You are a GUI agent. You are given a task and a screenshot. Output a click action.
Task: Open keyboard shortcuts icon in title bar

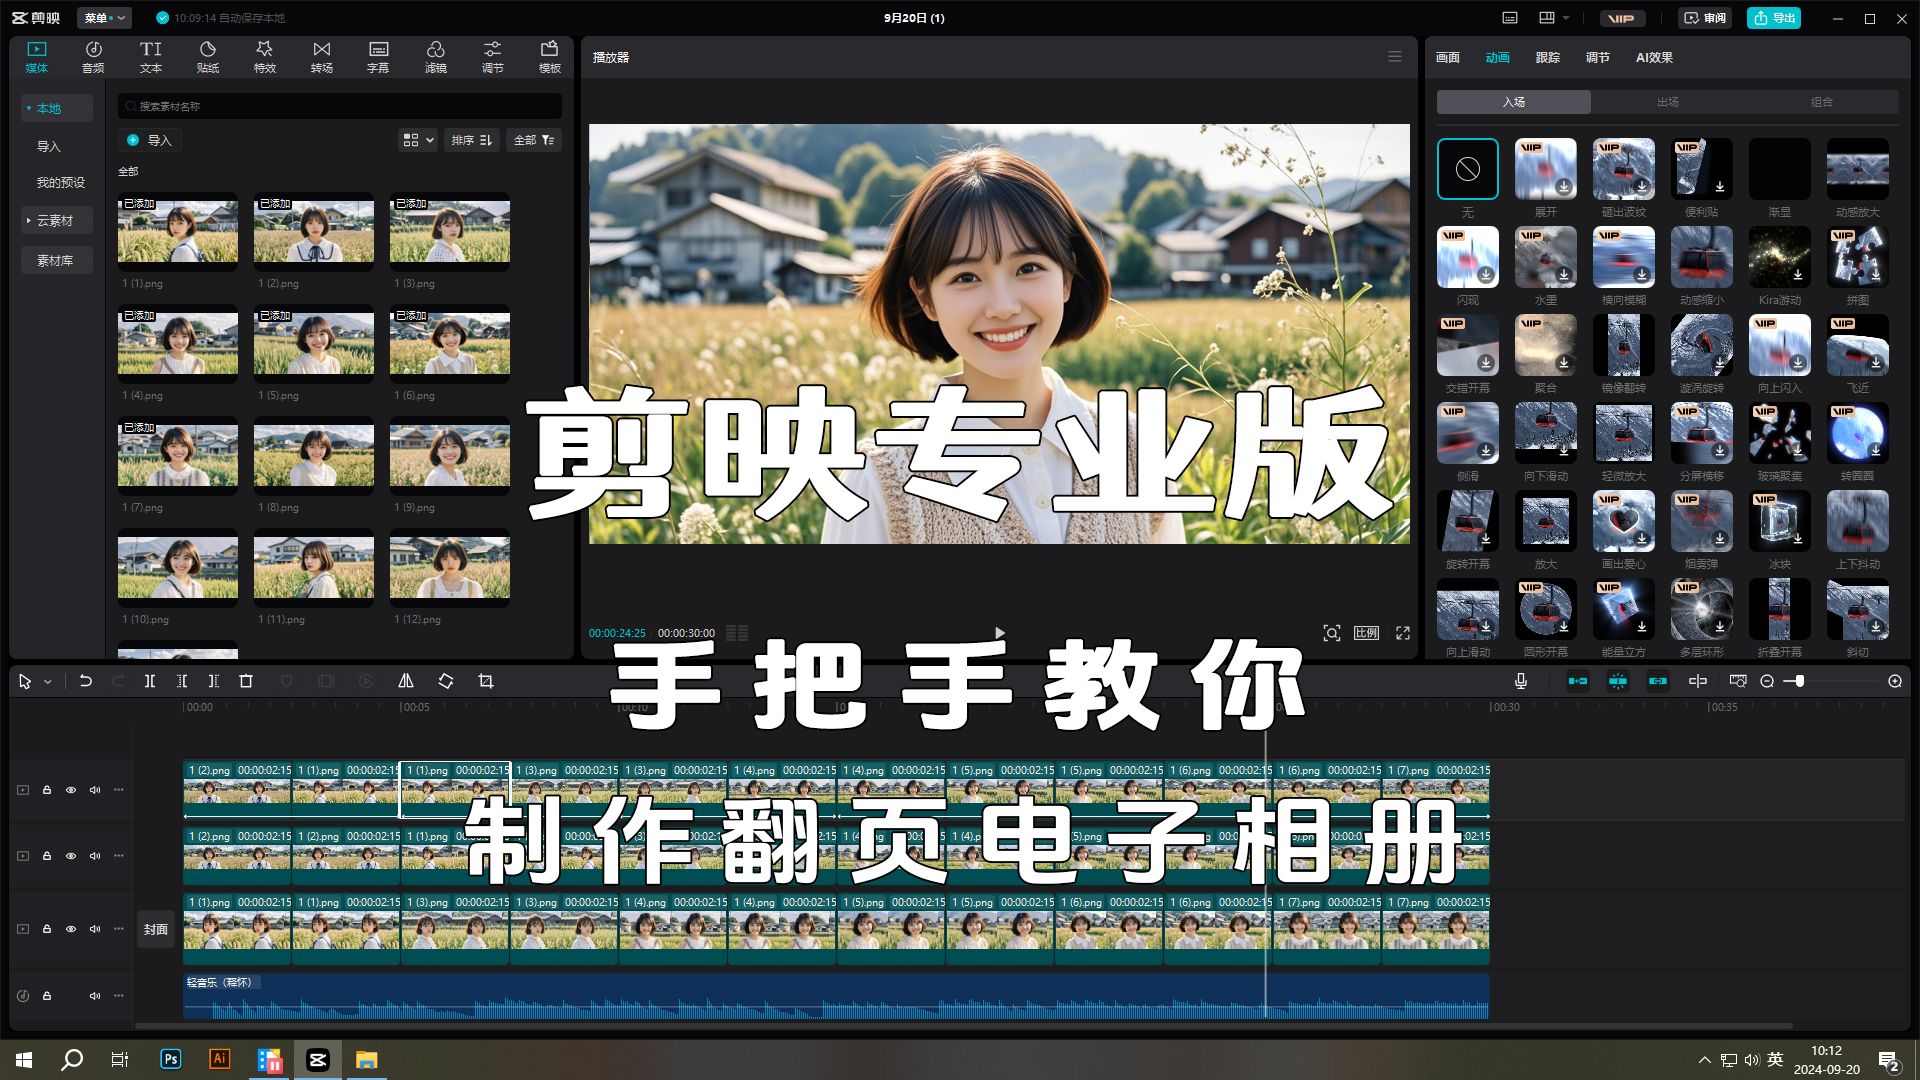(x=1510, y=18)
